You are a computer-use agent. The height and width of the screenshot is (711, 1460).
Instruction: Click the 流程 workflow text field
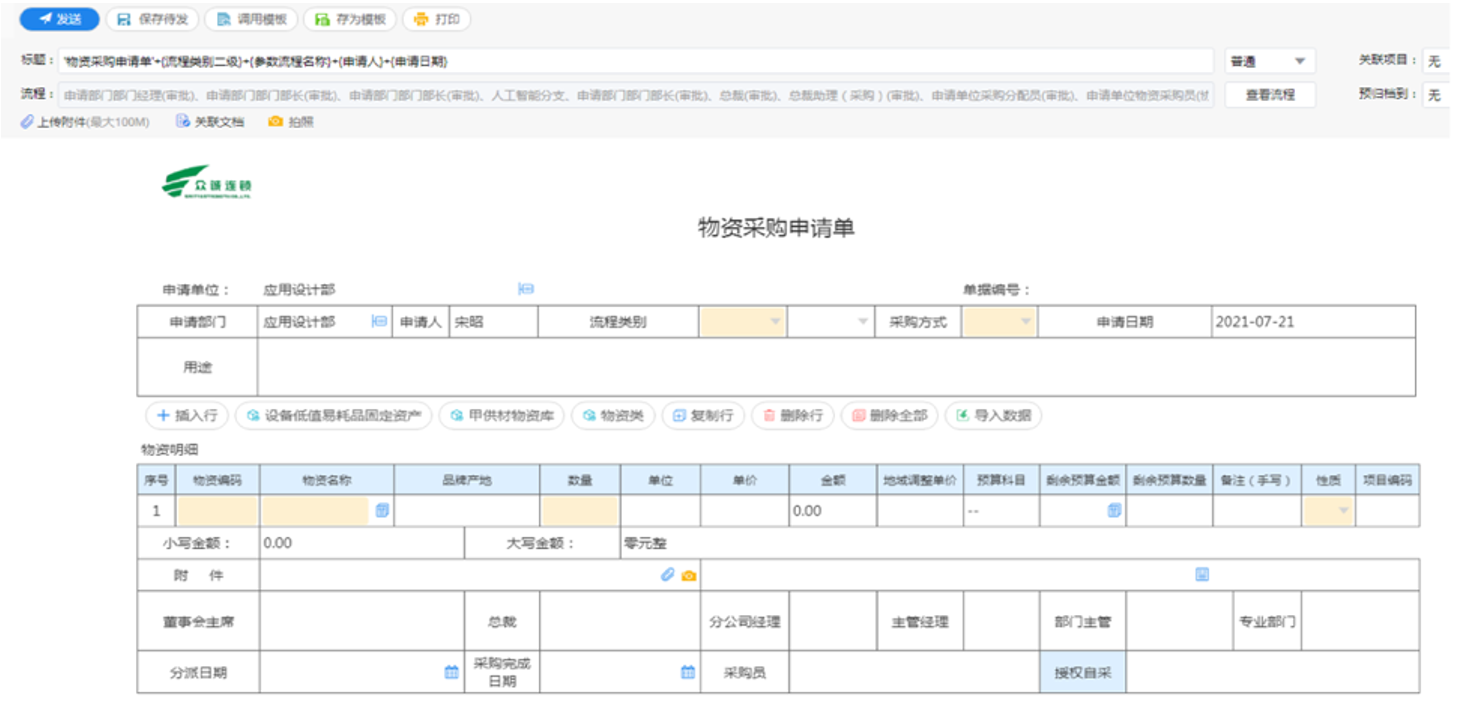(x=636, y=95)
